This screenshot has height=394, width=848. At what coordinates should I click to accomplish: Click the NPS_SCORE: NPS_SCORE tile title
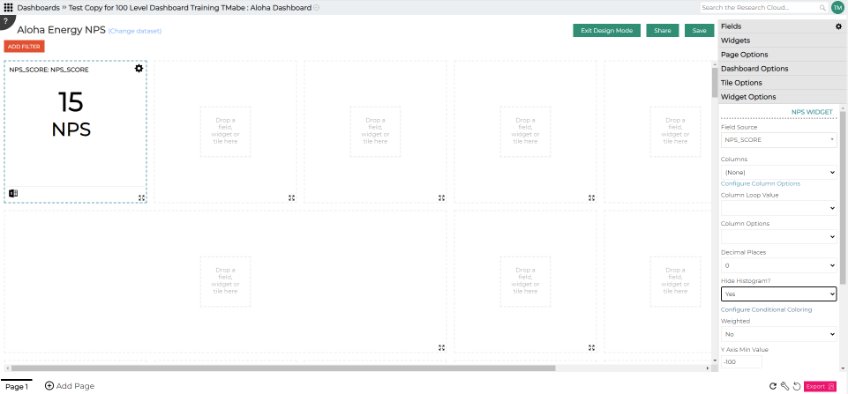pos(49,70)
